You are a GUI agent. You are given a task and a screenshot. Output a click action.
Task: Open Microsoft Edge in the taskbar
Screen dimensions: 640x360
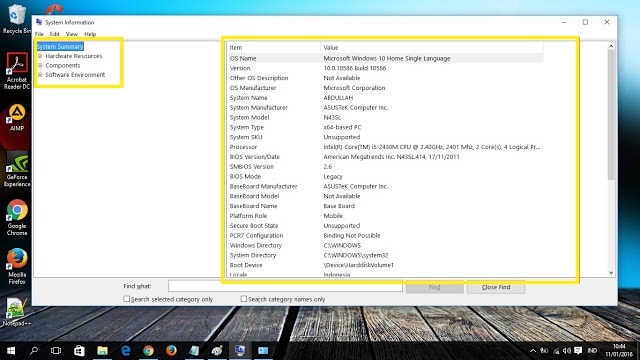[x=125, y=350]
